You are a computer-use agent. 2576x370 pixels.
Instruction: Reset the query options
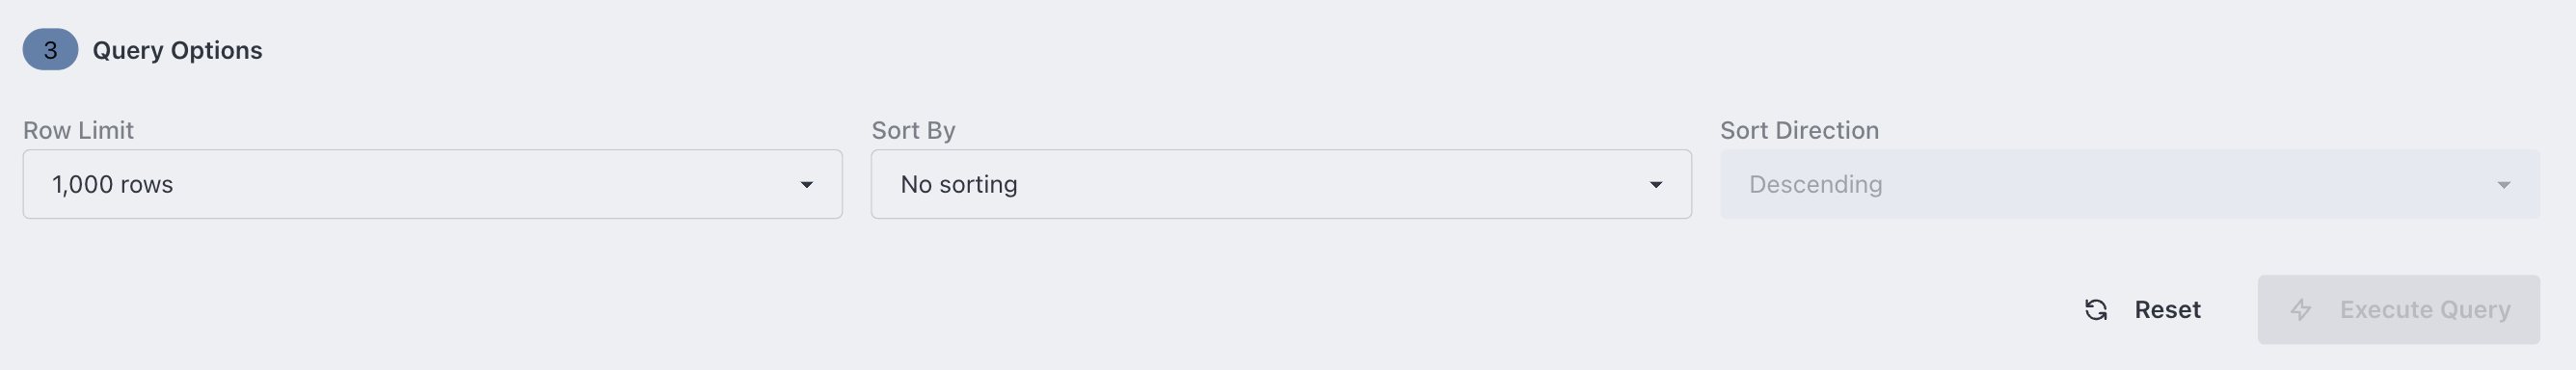coord(2142,310)
